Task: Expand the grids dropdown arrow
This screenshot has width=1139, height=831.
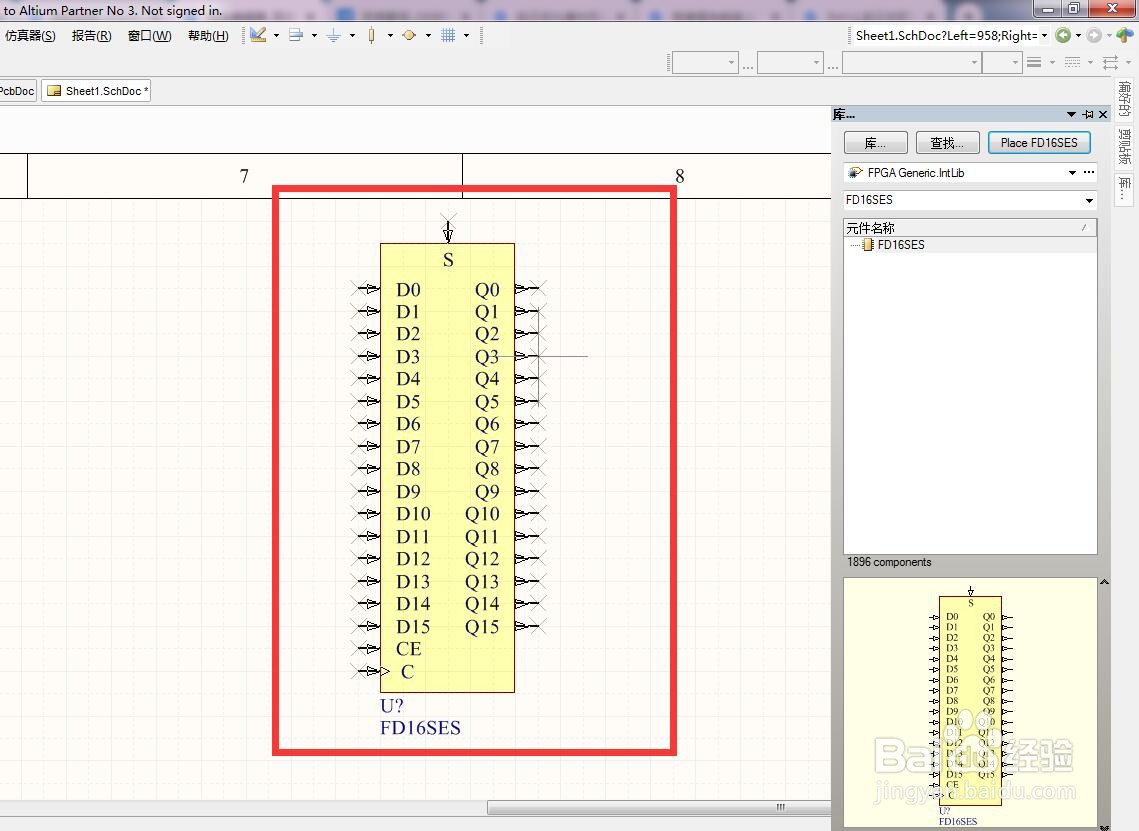Action: 466,35
